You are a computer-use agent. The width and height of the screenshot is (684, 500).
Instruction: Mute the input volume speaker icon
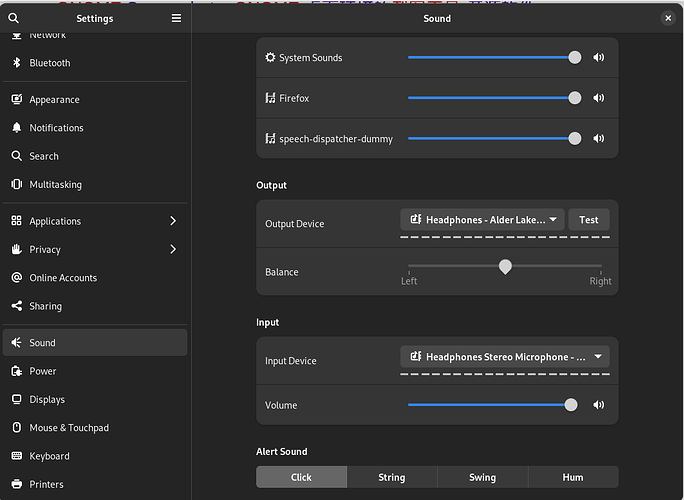pos(598,405)
